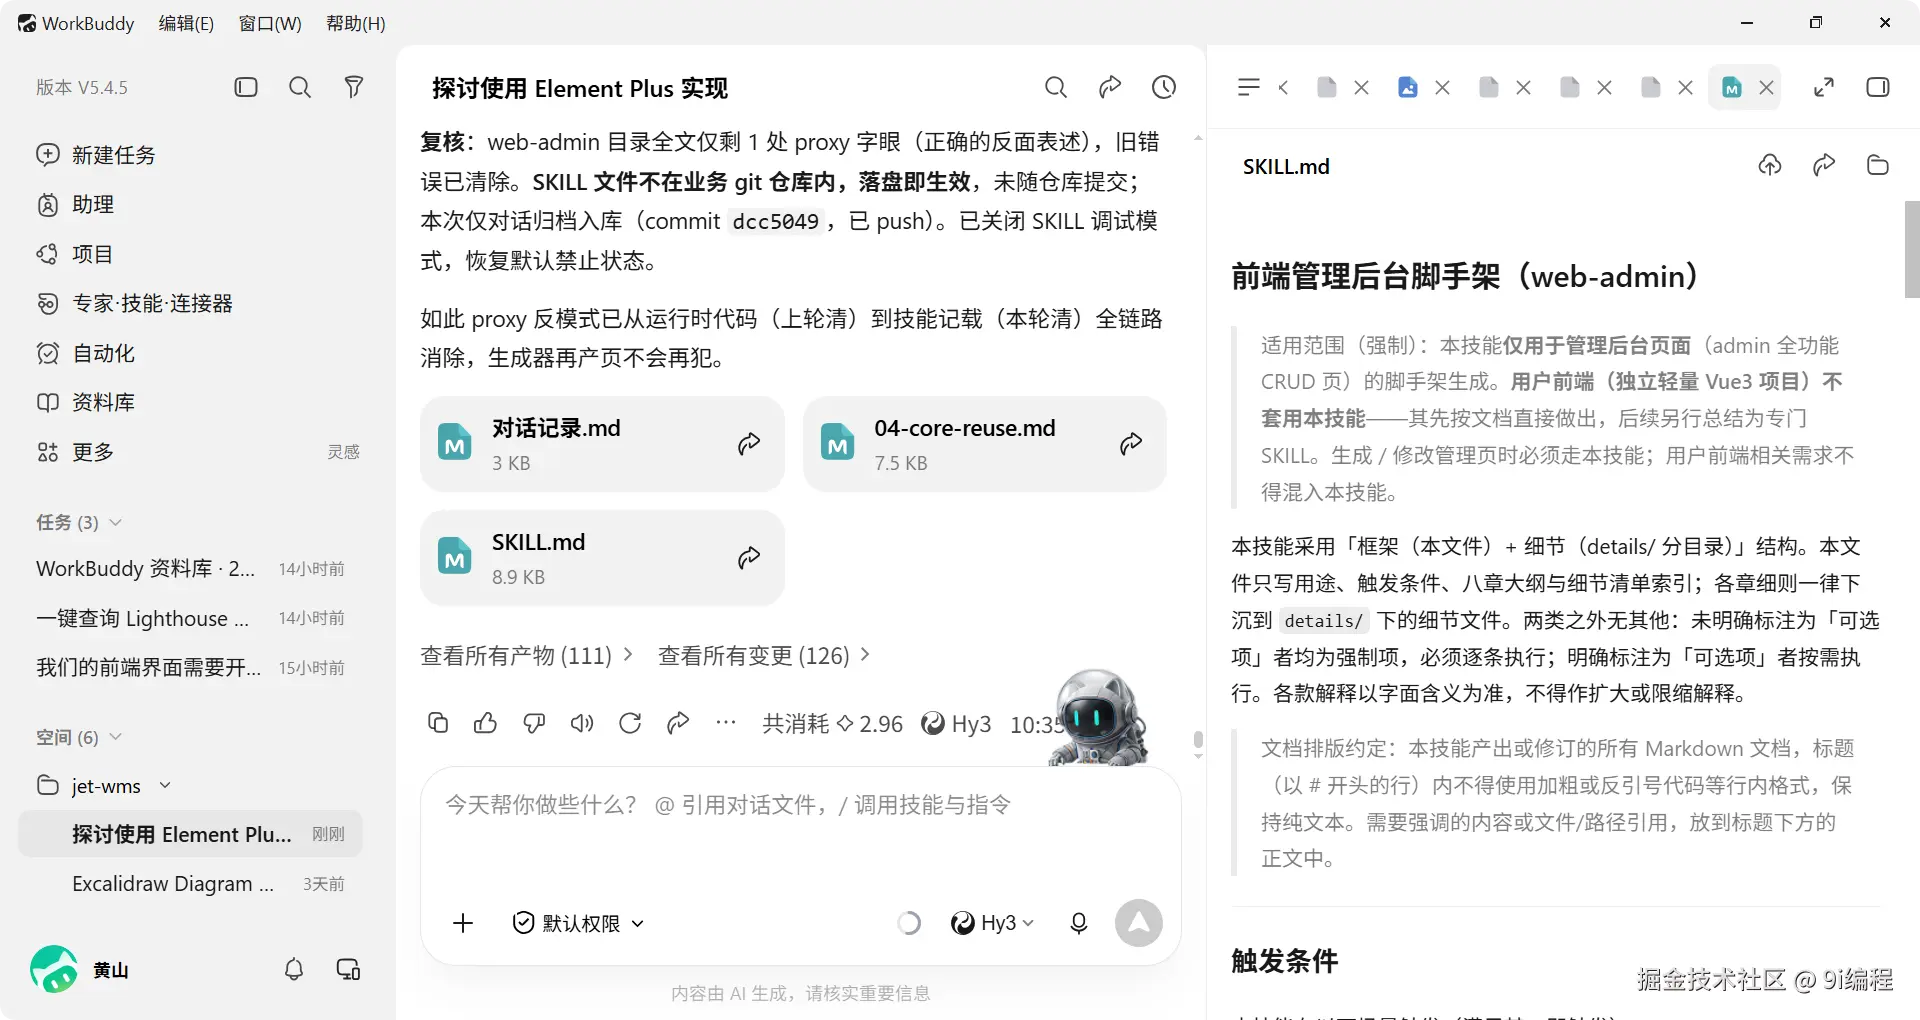The image size is (1920, 1020).
Task: Upload SKILL.md to cloud
Action: point(1770,165)
